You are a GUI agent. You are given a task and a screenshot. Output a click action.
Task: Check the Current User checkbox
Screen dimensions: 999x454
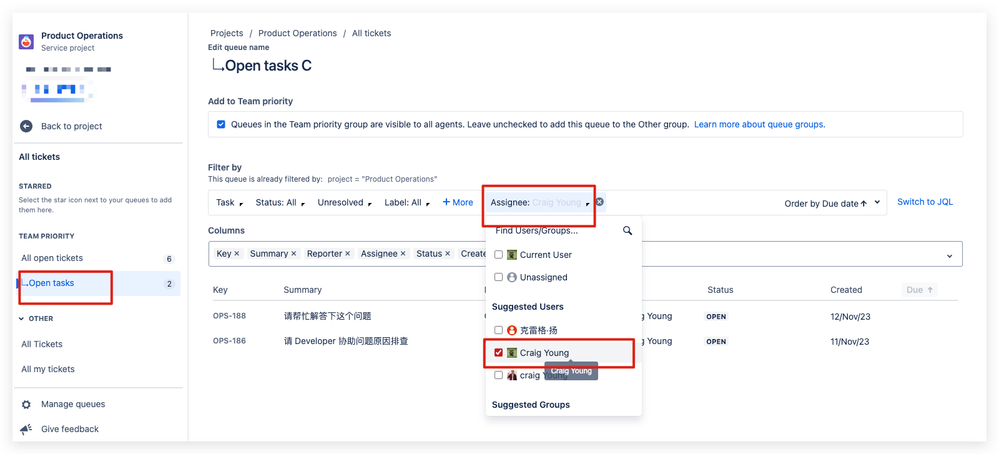click(x=499, y=255)
